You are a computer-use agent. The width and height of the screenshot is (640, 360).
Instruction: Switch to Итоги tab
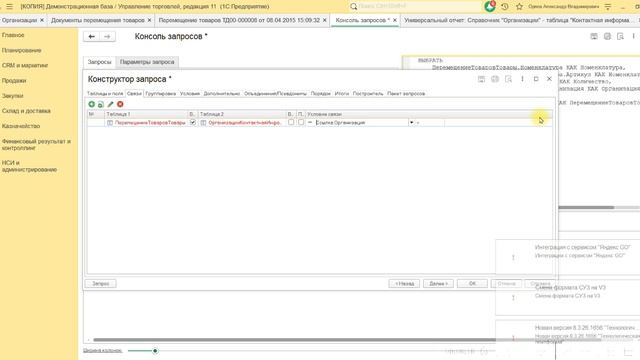click(342, 93)
